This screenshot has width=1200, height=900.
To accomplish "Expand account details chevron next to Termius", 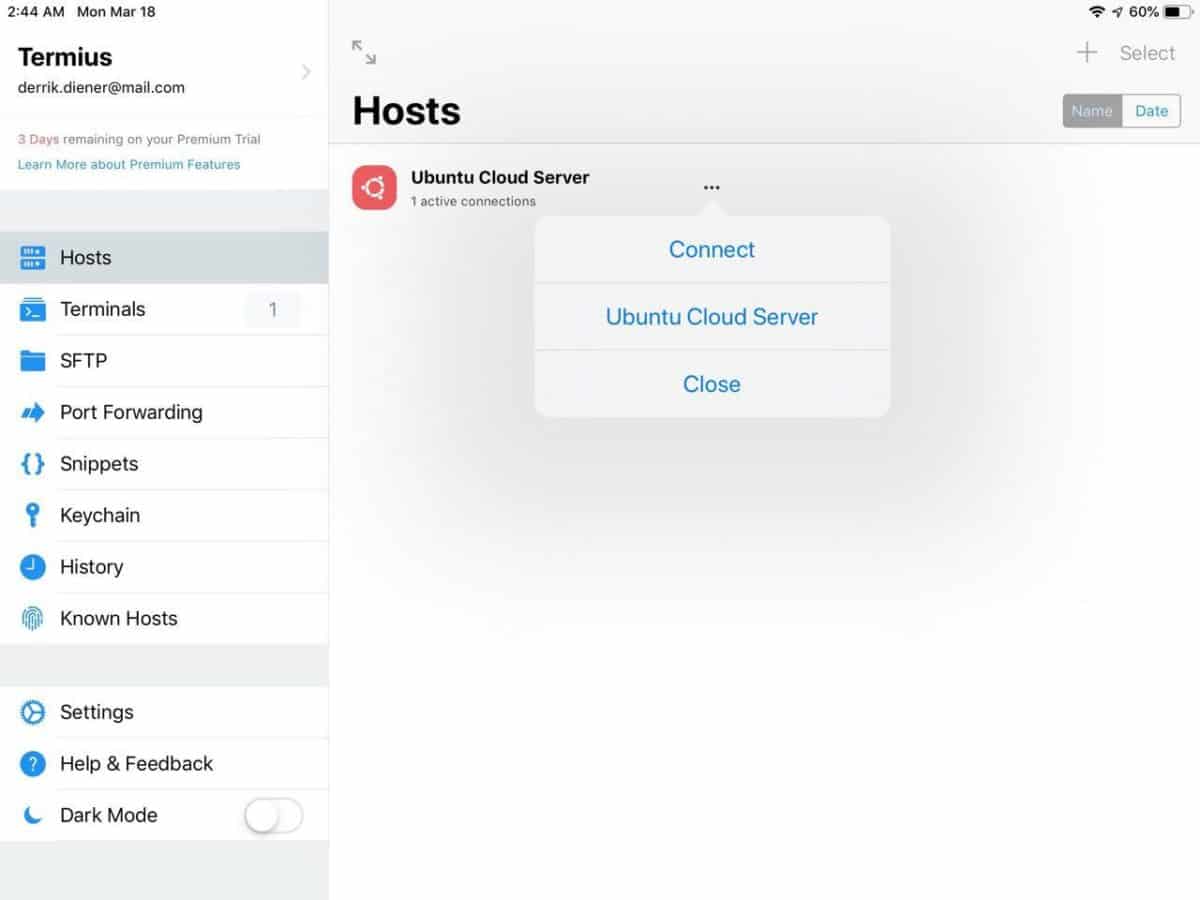I will (x=306, y=72).
